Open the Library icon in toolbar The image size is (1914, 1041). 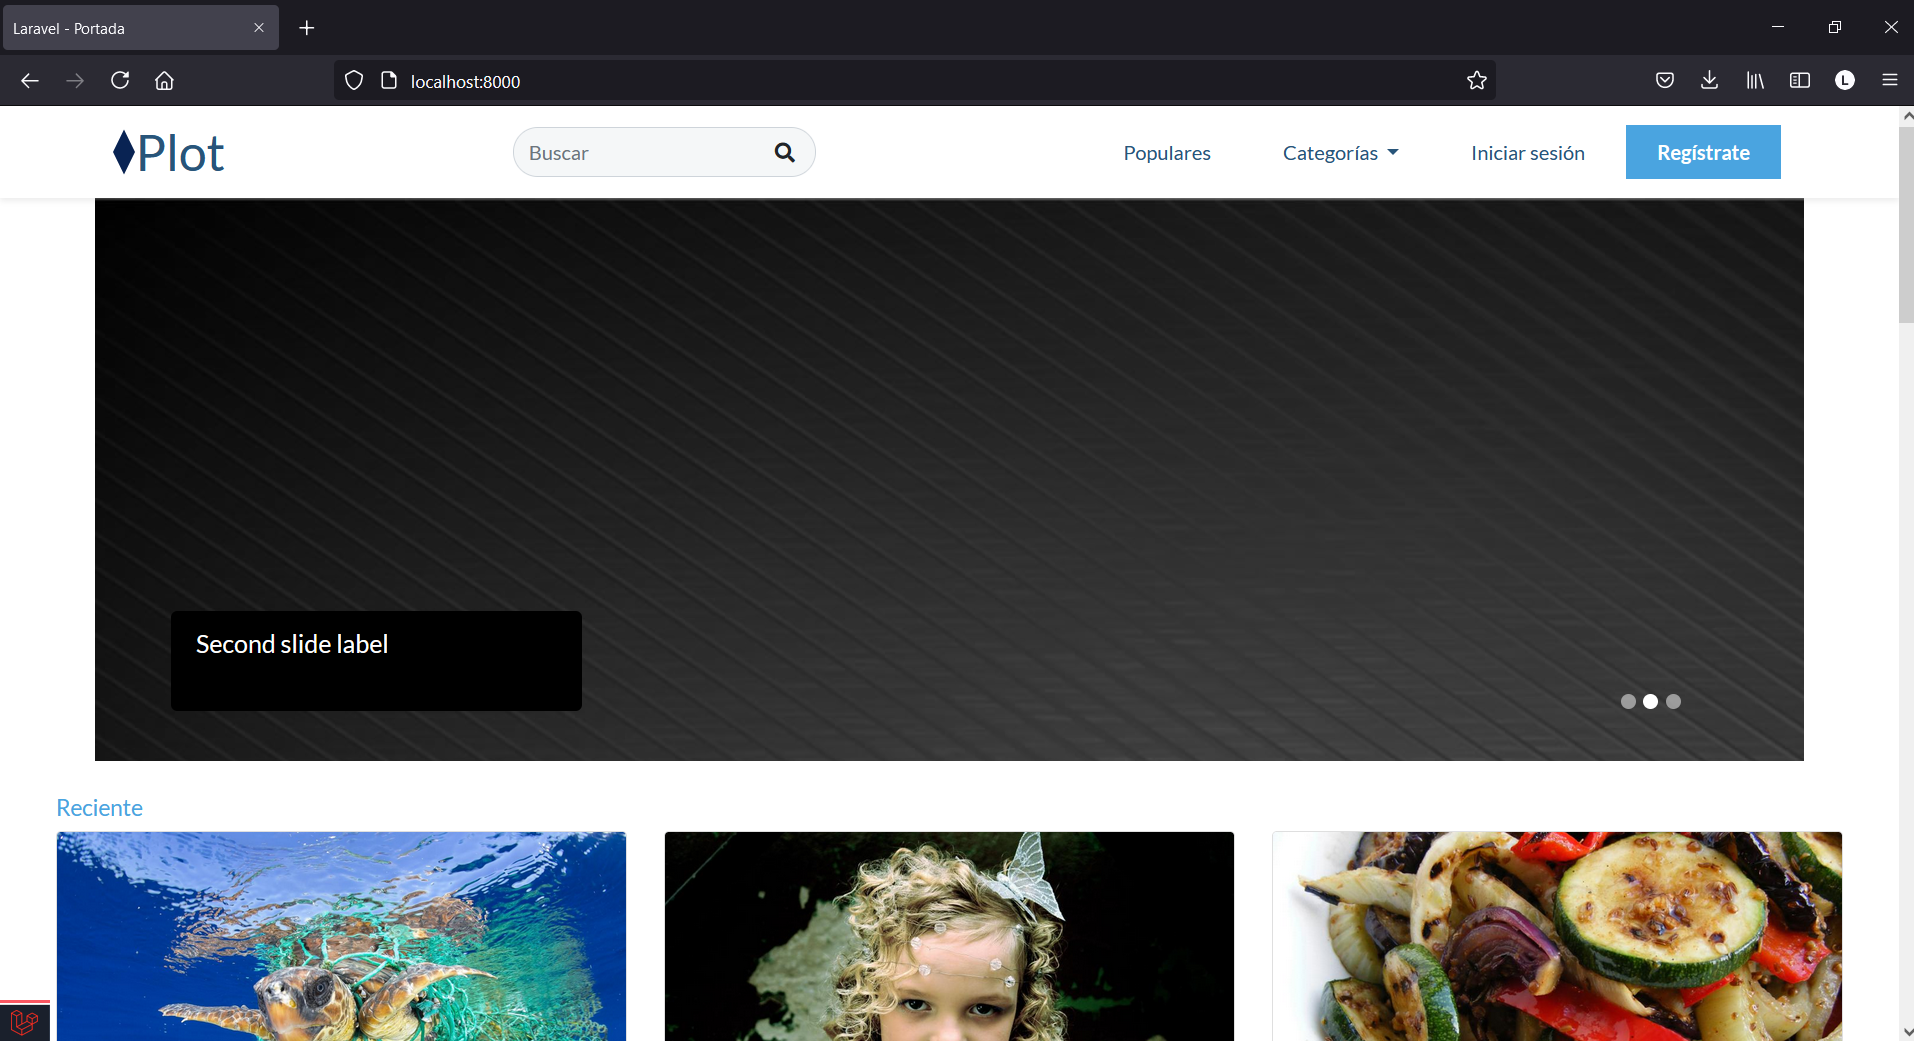(x=1754, y=81)
